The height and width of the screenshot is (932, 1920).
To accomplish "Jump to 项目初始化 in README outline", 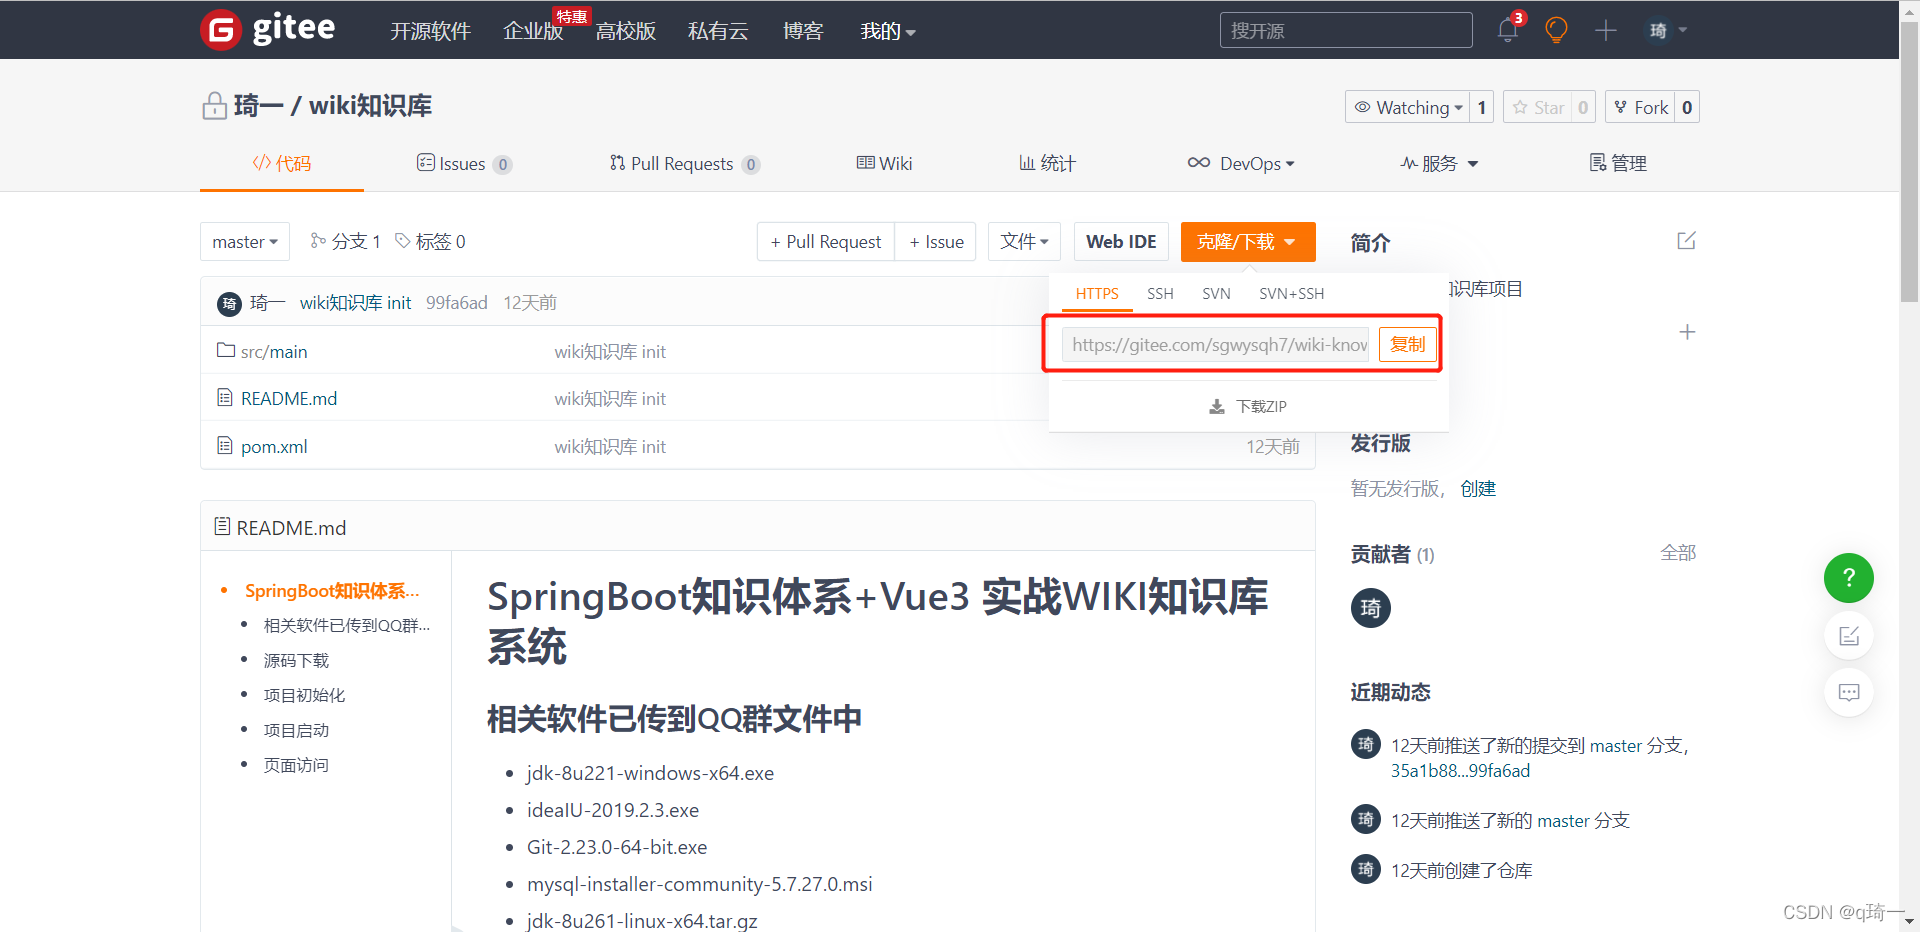I will (304, 695).
